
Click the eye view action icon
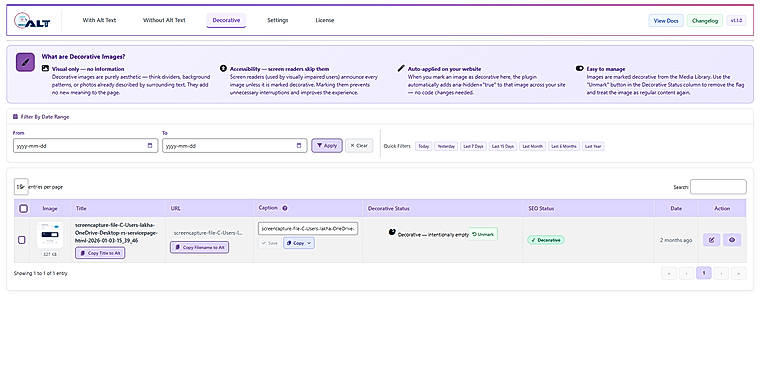tap(732, 240)
